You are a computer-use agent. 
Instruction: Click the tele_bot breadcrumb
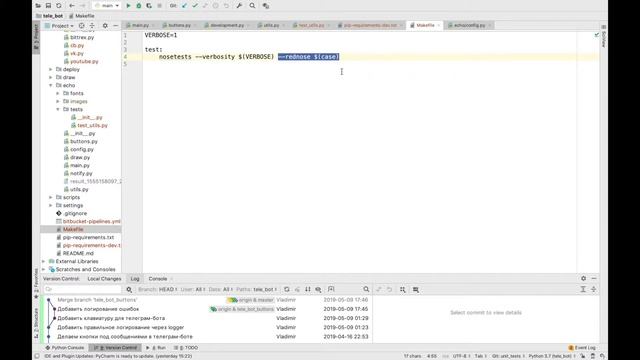click(50, 16)
